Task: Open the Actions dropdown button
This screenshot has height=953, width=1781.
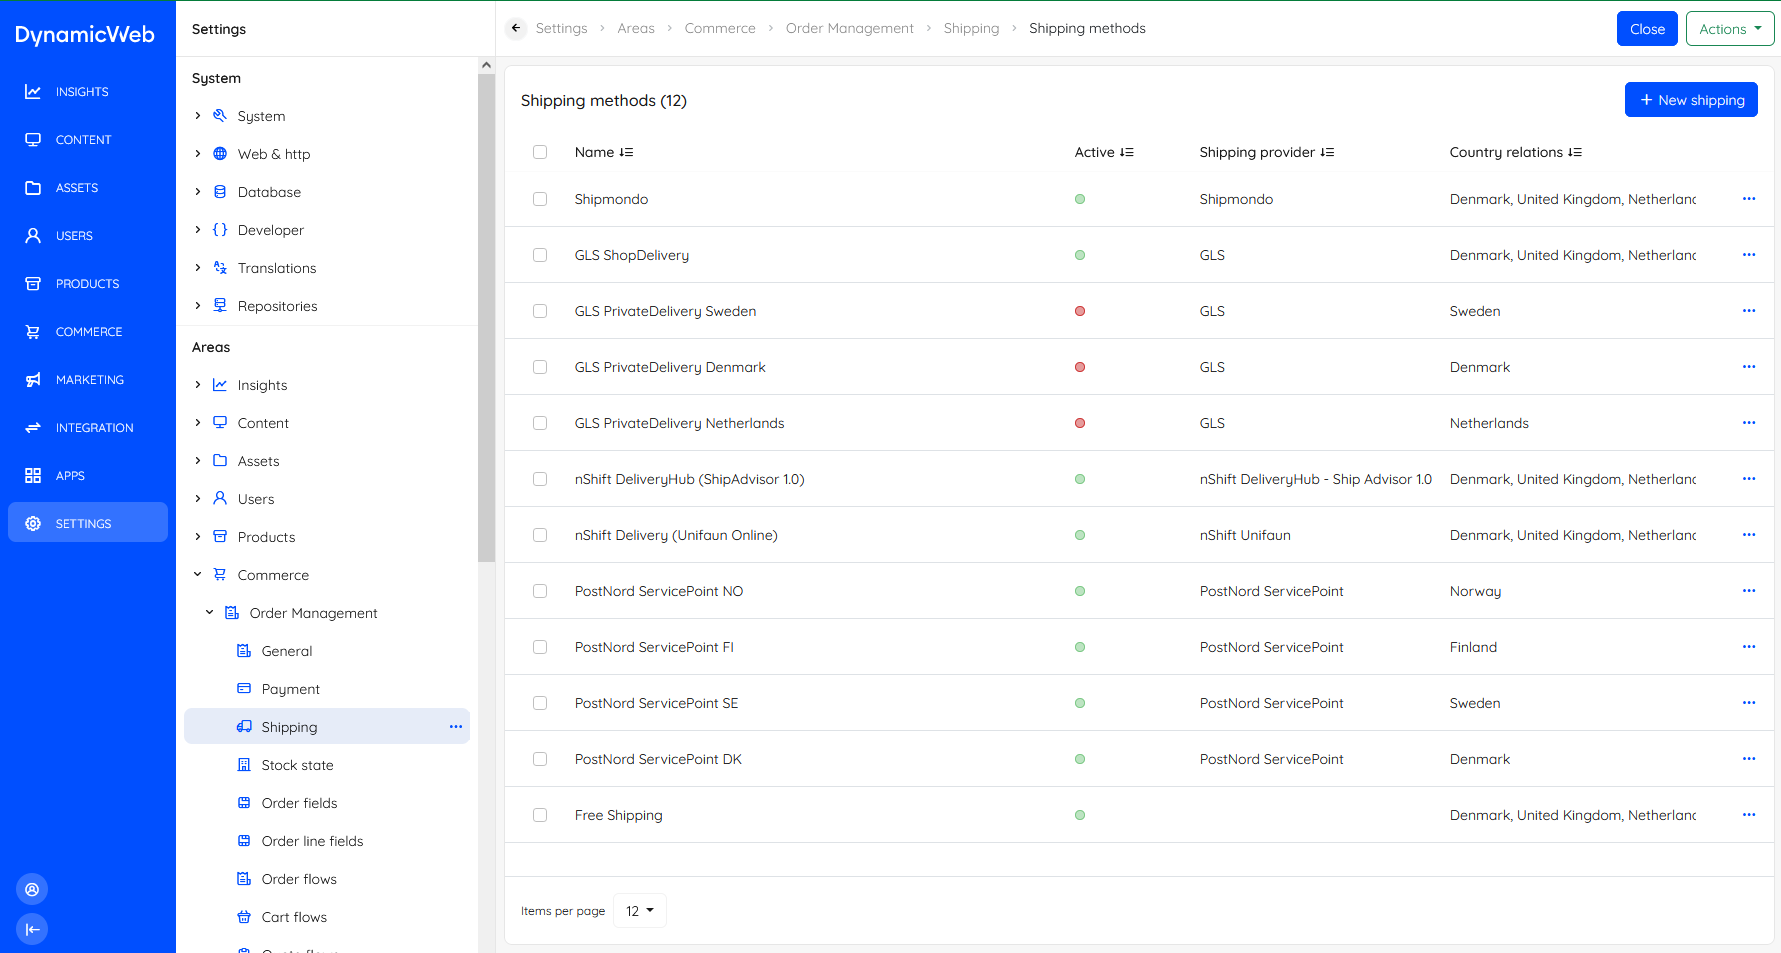Action: point(1730,29)
